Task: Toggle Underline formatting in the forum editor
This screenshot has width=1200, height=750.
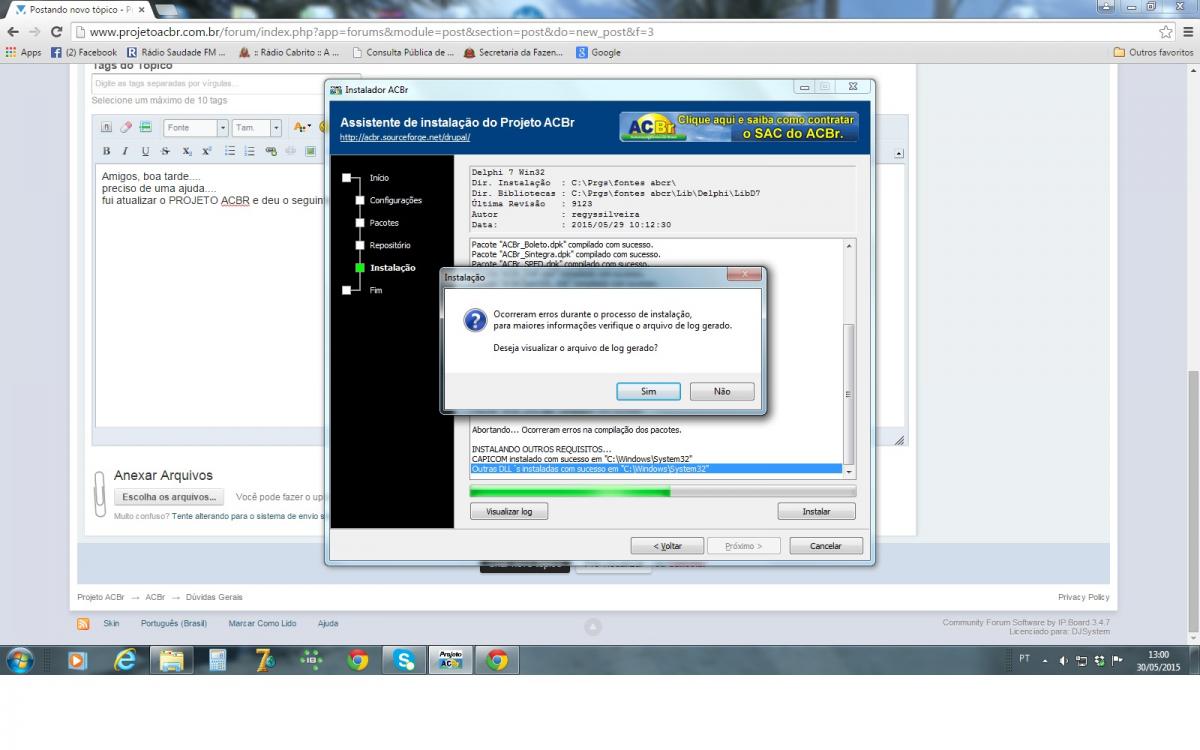Action: coord(145,151)
